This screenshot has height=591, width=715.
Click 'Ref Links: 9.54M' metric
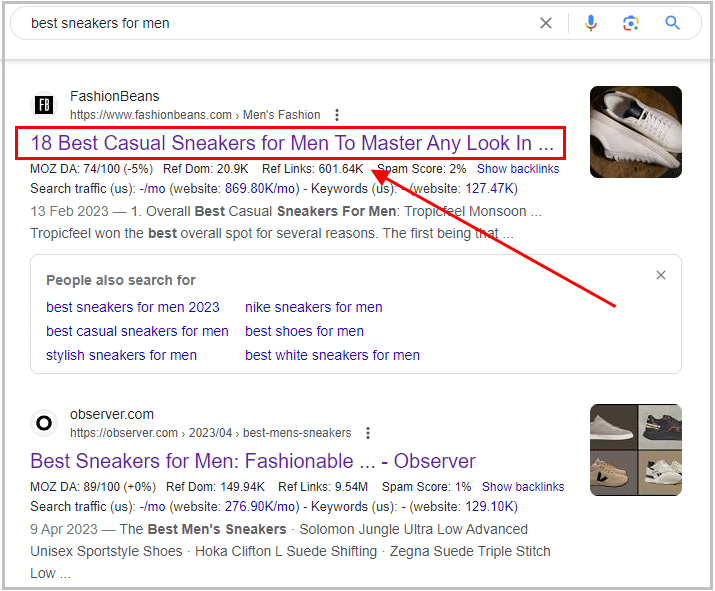tap(323, 487)
